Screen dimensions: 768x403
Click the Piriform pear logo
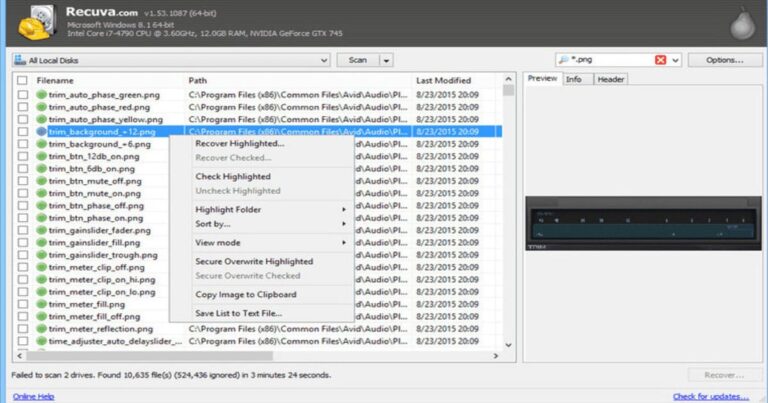(x=743, y=24)
